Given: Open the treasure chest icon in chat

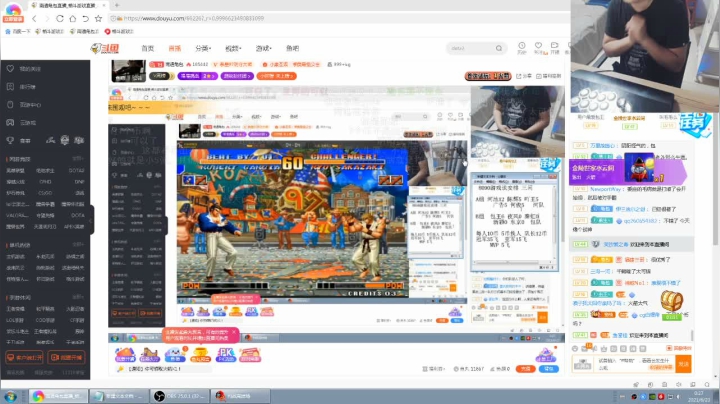Looking at the screenshot, I should 672,302.
